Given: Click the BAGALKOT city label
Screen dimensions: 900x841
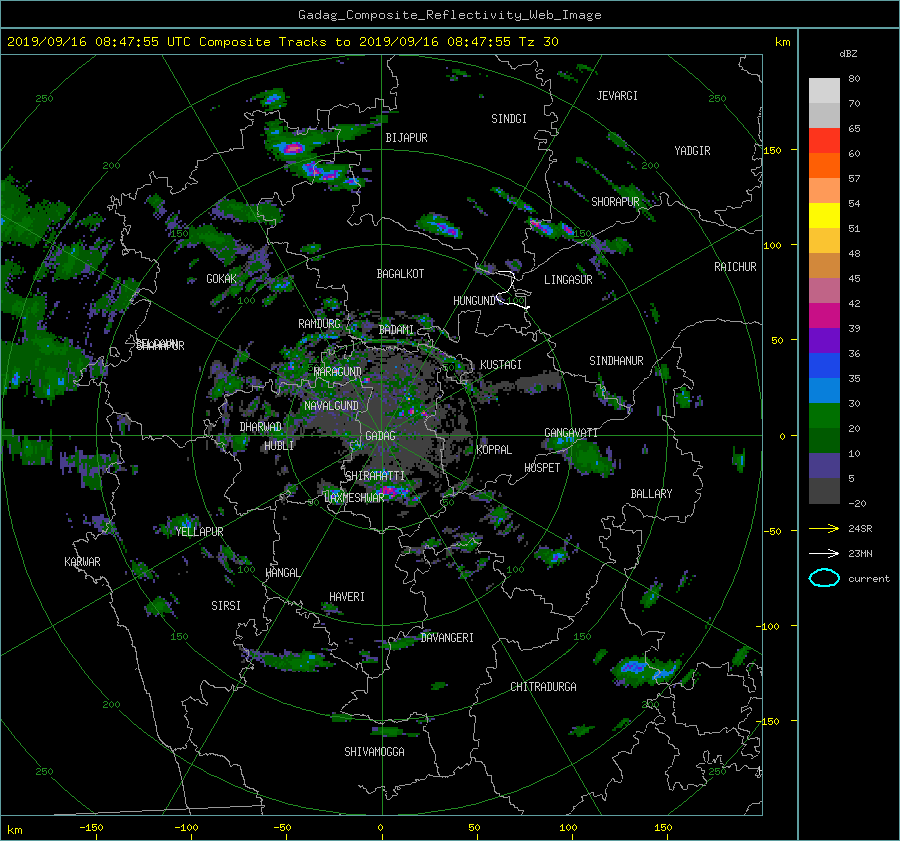Looking at the screenshot, I should tap(400, 274).
